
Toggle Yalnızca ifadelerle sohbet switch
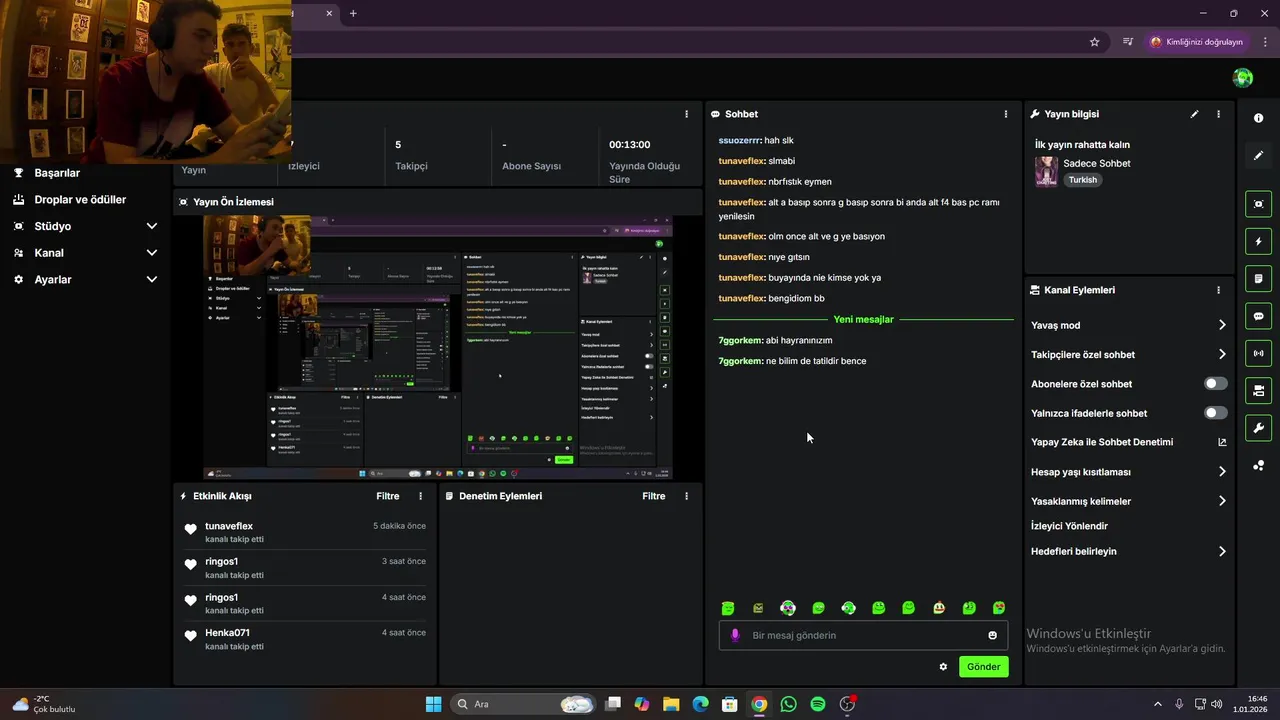tap(1215, 413)
